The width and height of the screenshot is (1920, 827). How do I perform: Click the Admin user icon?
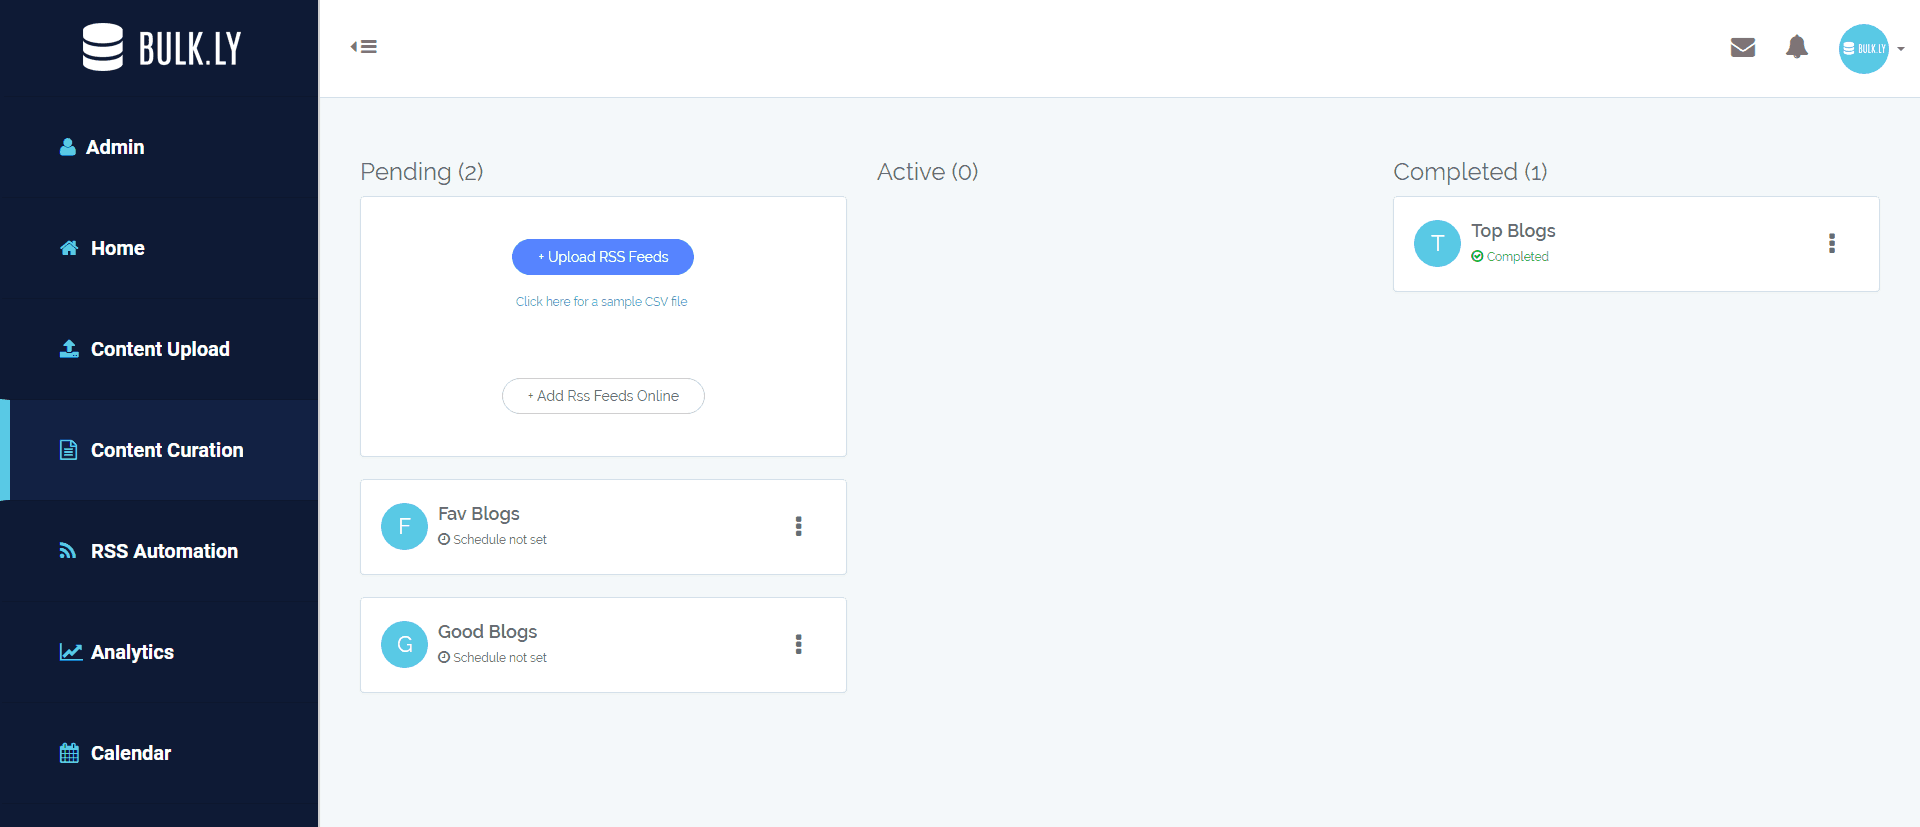(68, 147)
